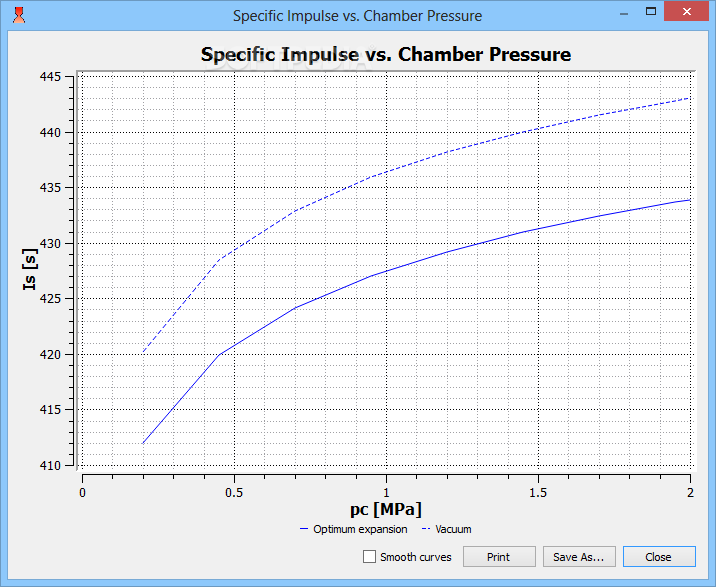Select the Optimum expansion legend entry
Image resolution: width=716 pixels, height=587 pixels.
click(x=353, y=529)
